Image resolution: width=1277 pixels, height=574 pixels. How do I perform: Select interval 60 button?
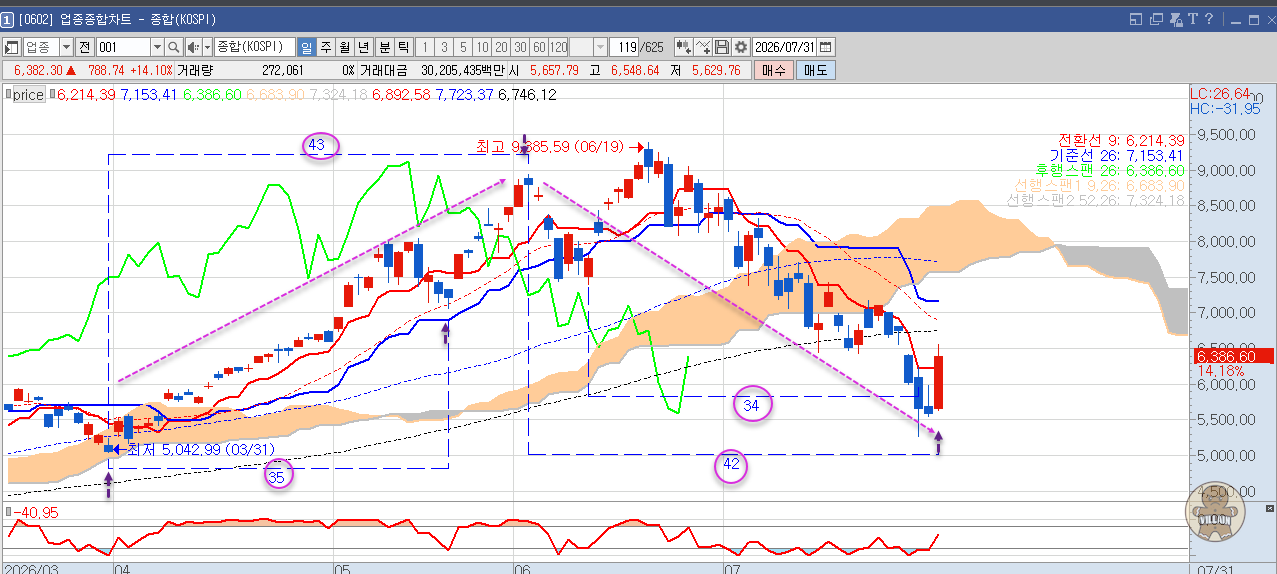[539, 47]
